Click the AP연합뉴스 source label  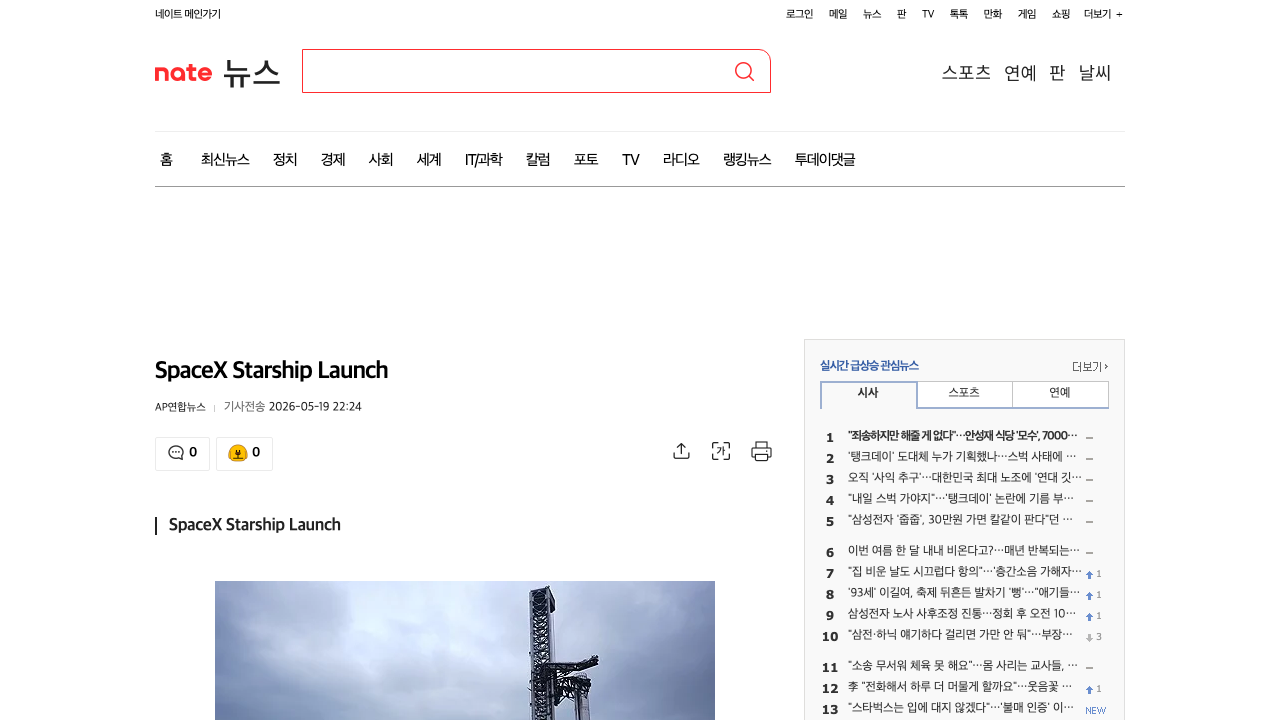180,407
